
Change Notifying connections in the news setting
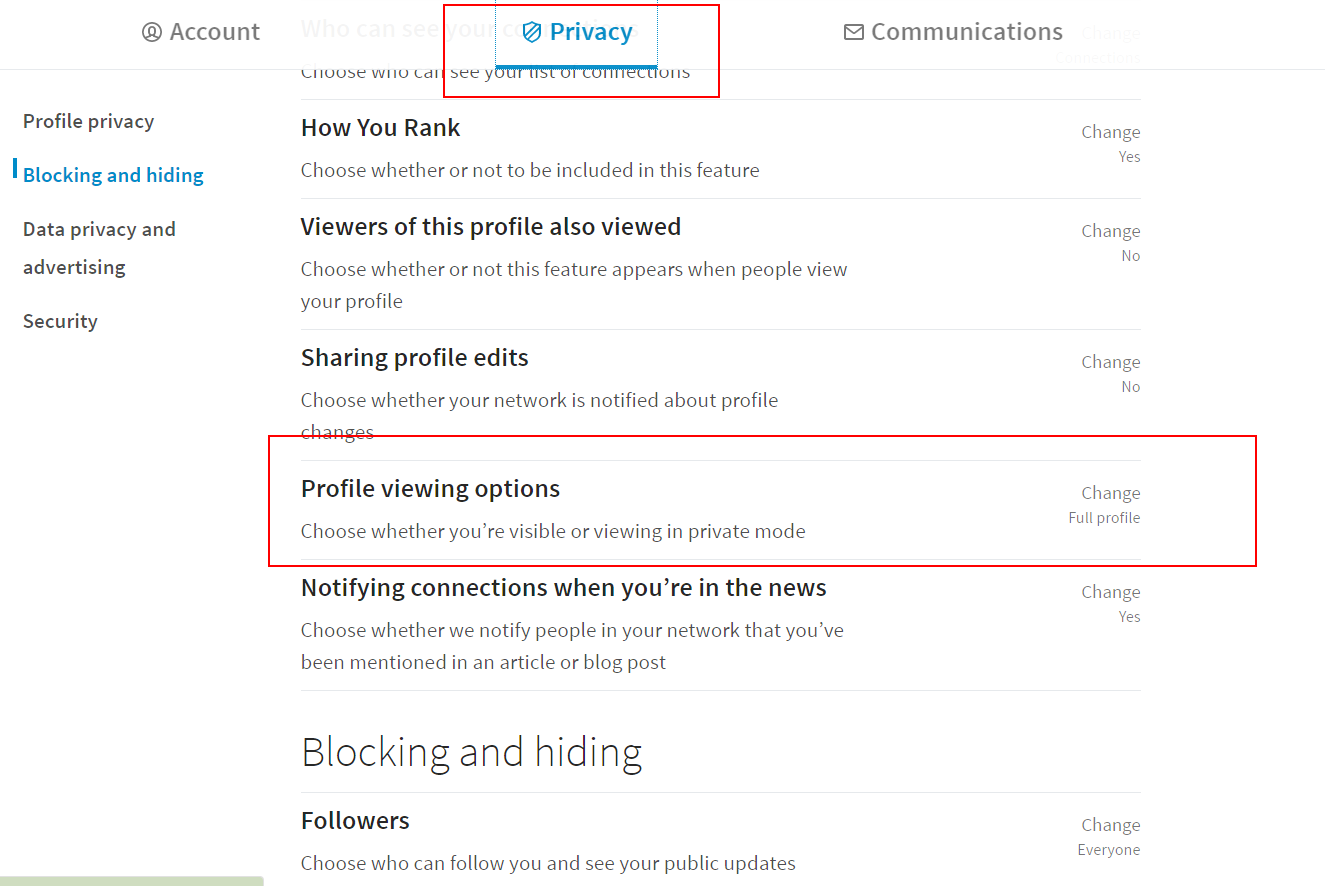[x=1110, y=592]
